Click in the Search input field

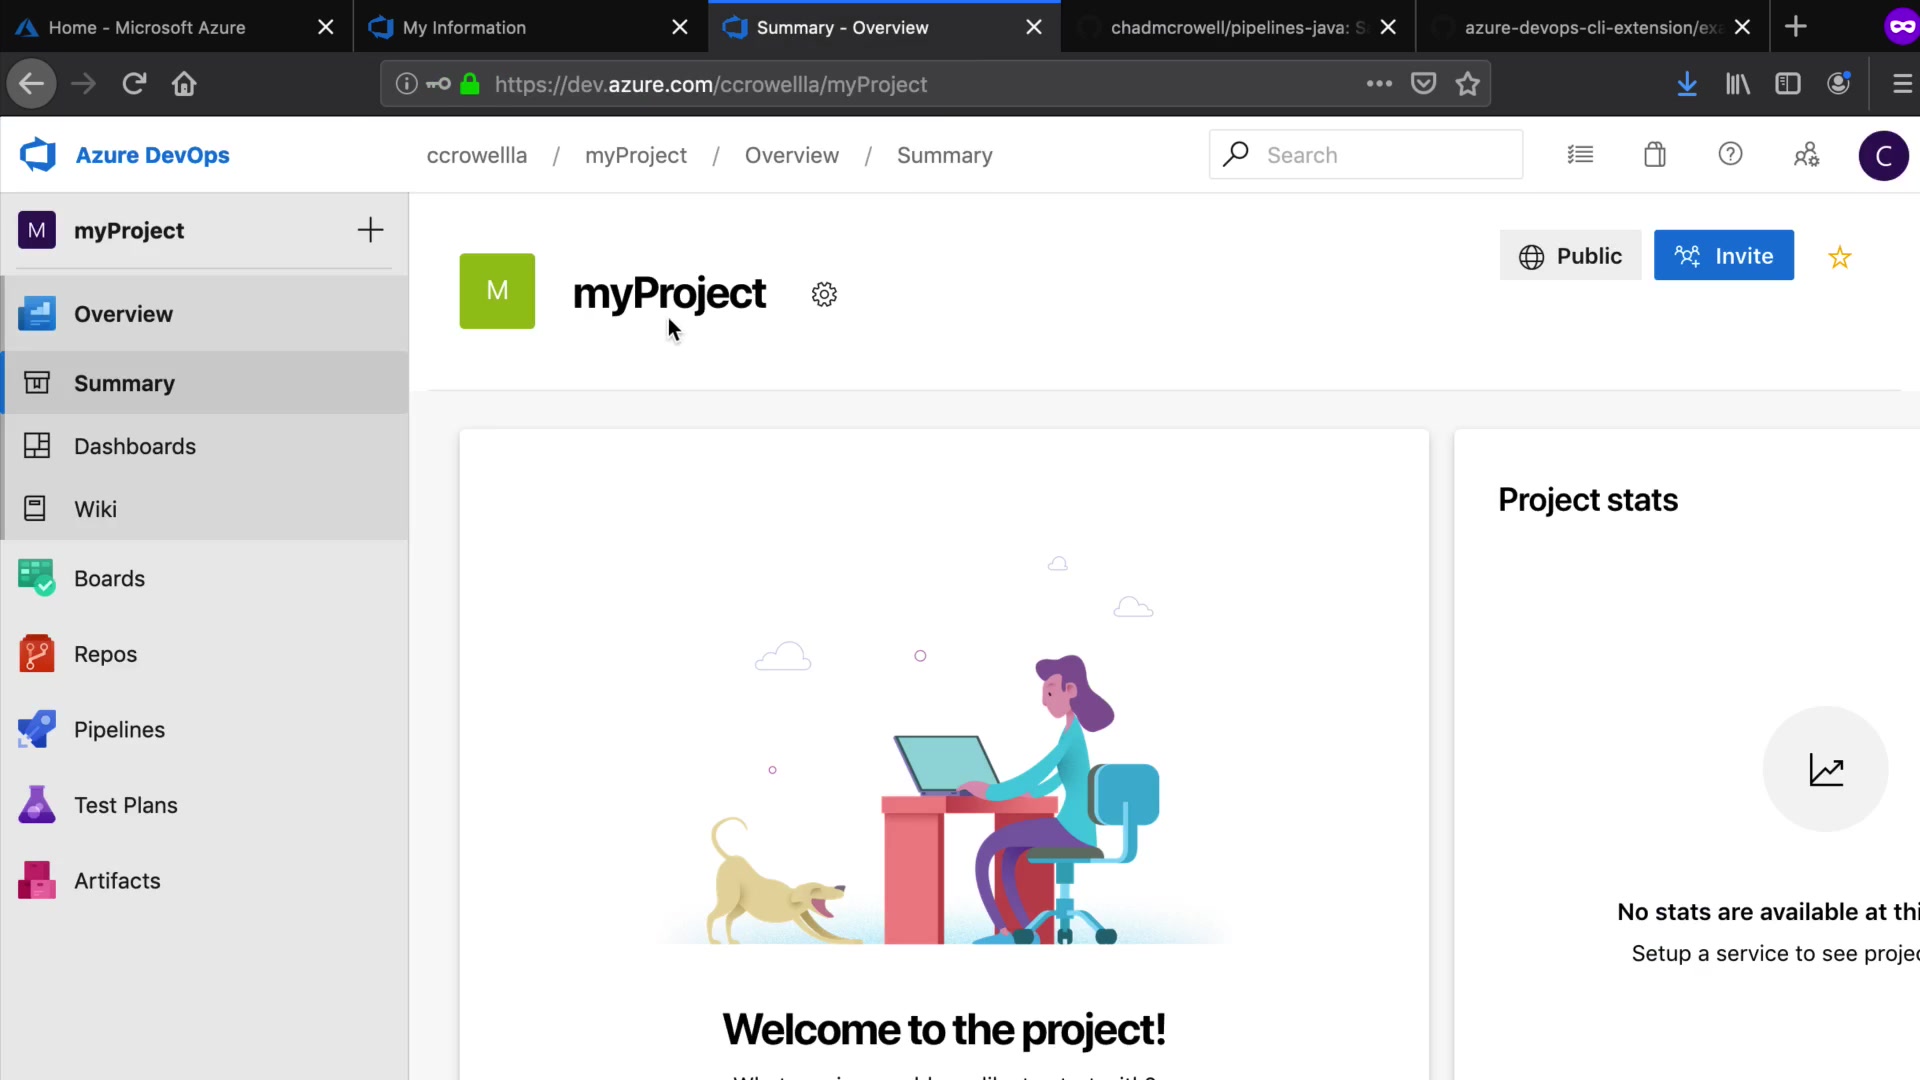click(1385, 155)
